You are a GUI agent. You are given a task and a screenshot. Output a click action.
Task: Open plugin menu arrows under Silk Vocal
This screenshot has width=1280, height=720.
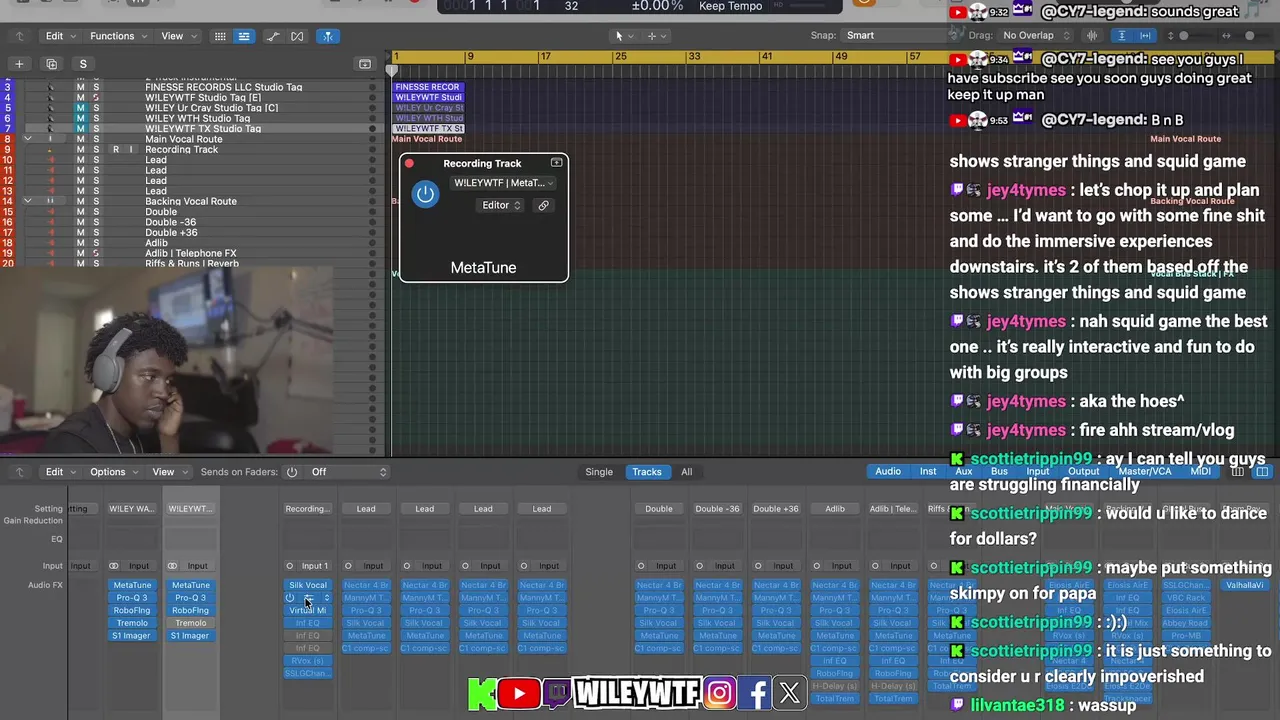pos(326,598)
